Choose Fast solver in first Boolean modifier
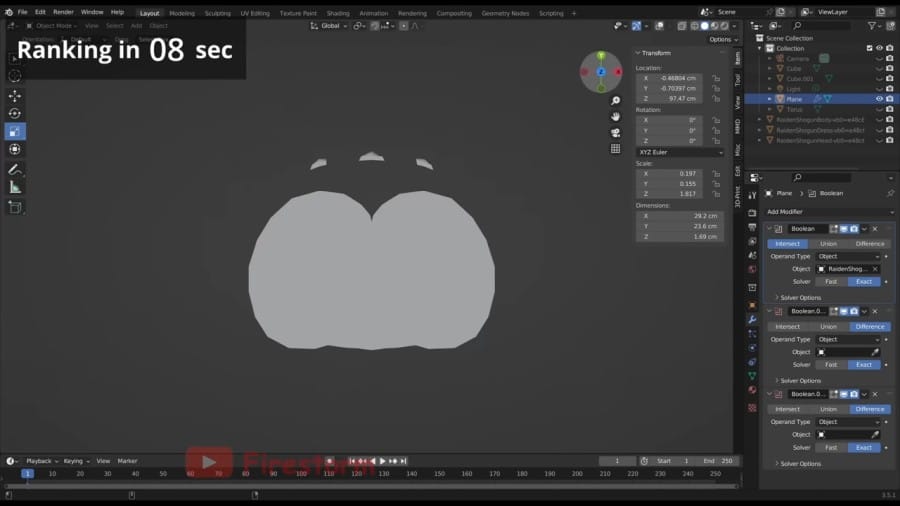900x506 pixels. [831, 282]
